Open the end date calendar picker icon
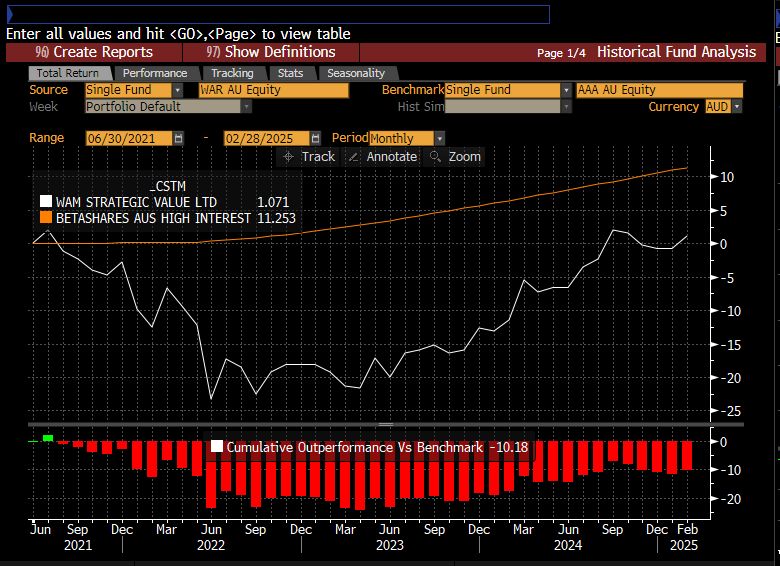The width and height of the screenshot is (780, 566). click(x=315, y=138)
